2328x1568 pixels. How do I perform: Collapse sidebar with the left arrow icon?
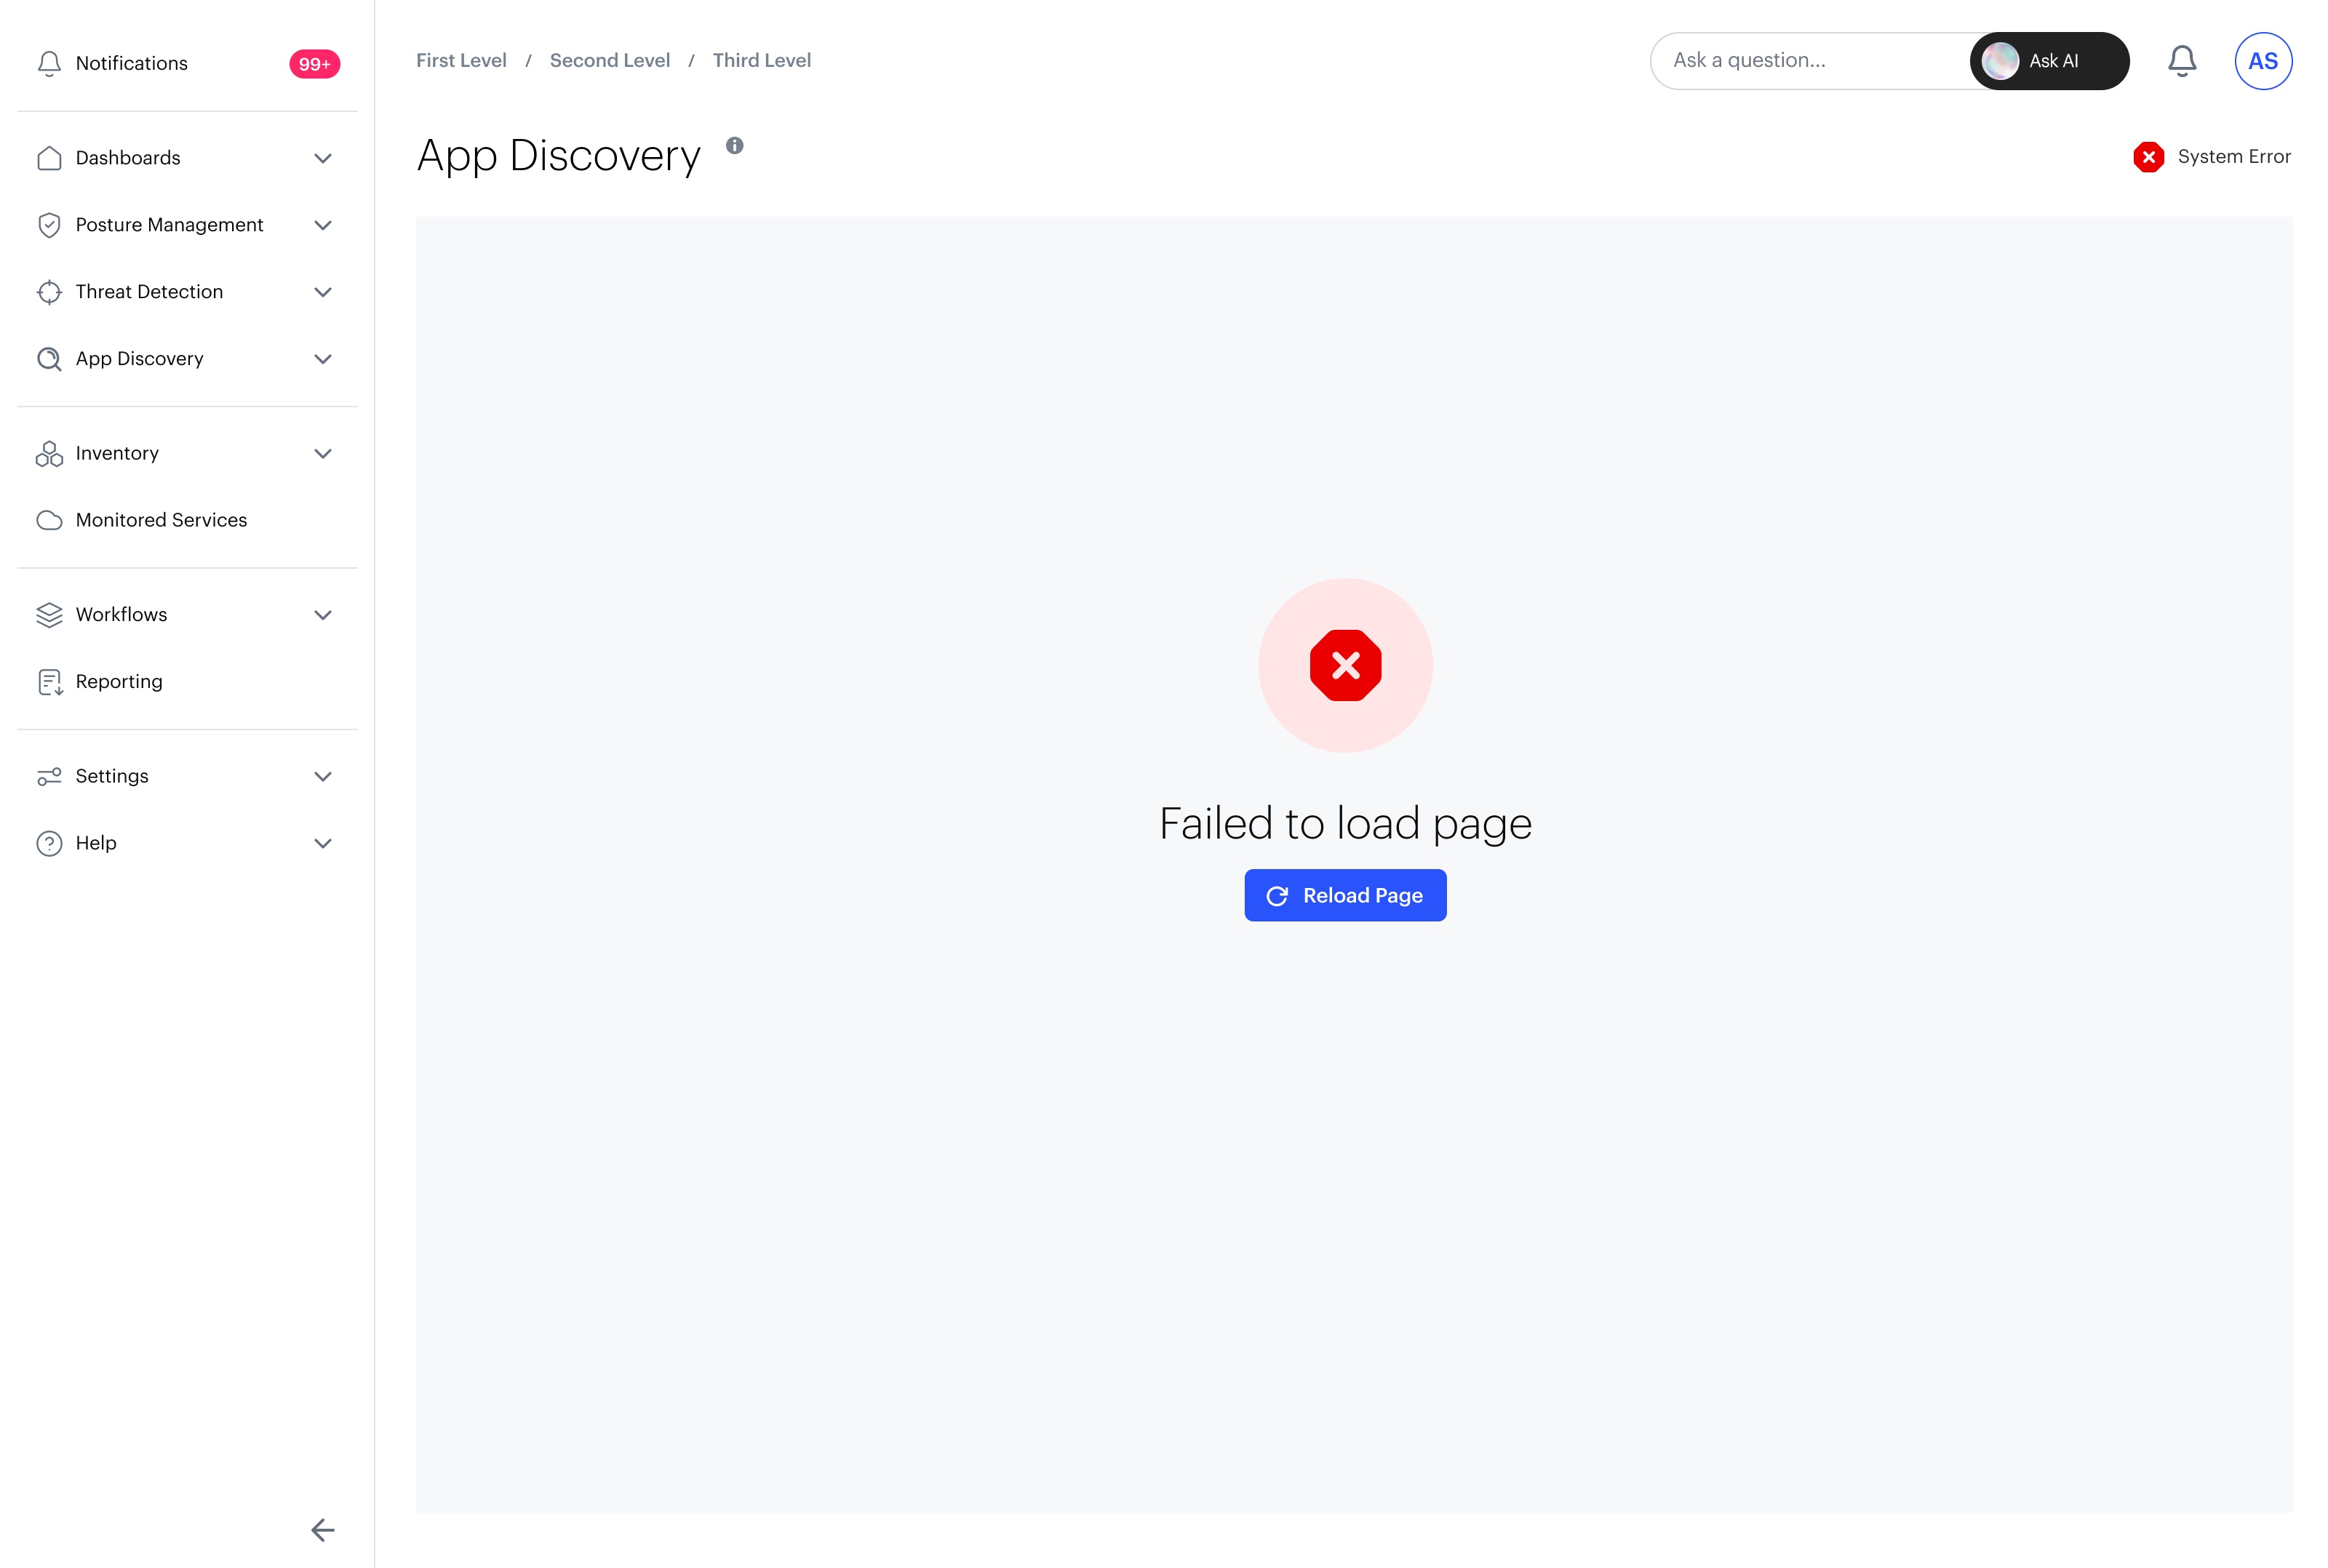click(x=322, y=1529)
